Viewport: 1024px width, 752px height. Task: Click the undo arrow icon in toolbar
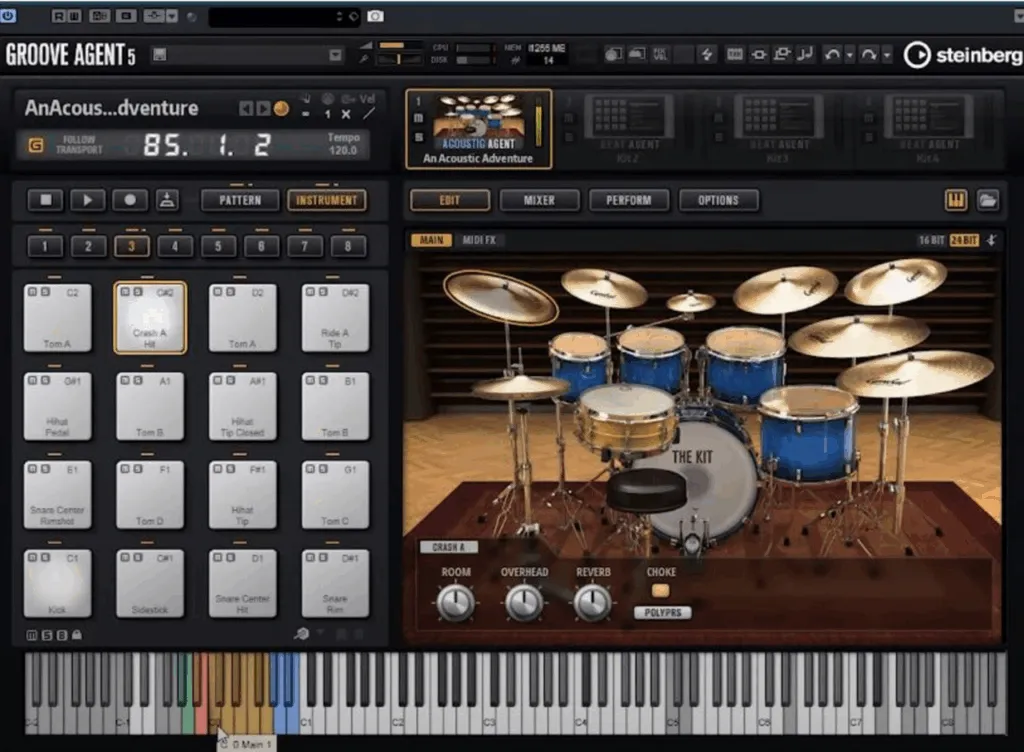tap(832, 55)
